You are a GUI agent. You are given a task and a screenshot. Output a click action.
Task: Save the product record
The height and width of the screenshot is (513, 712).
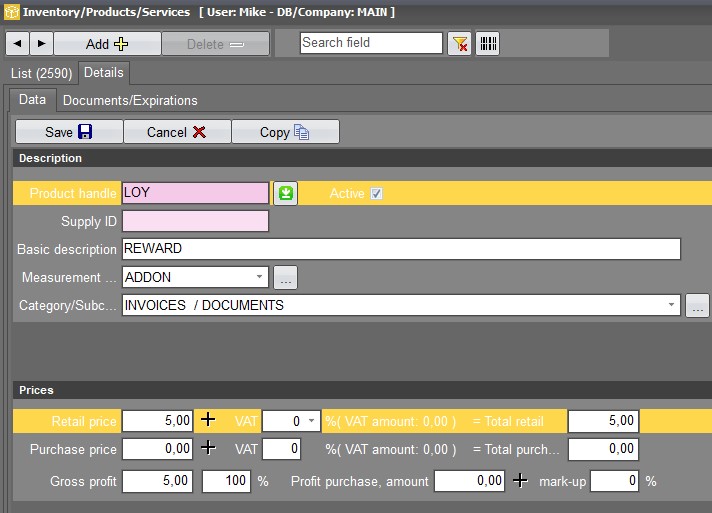click(69, 132)
